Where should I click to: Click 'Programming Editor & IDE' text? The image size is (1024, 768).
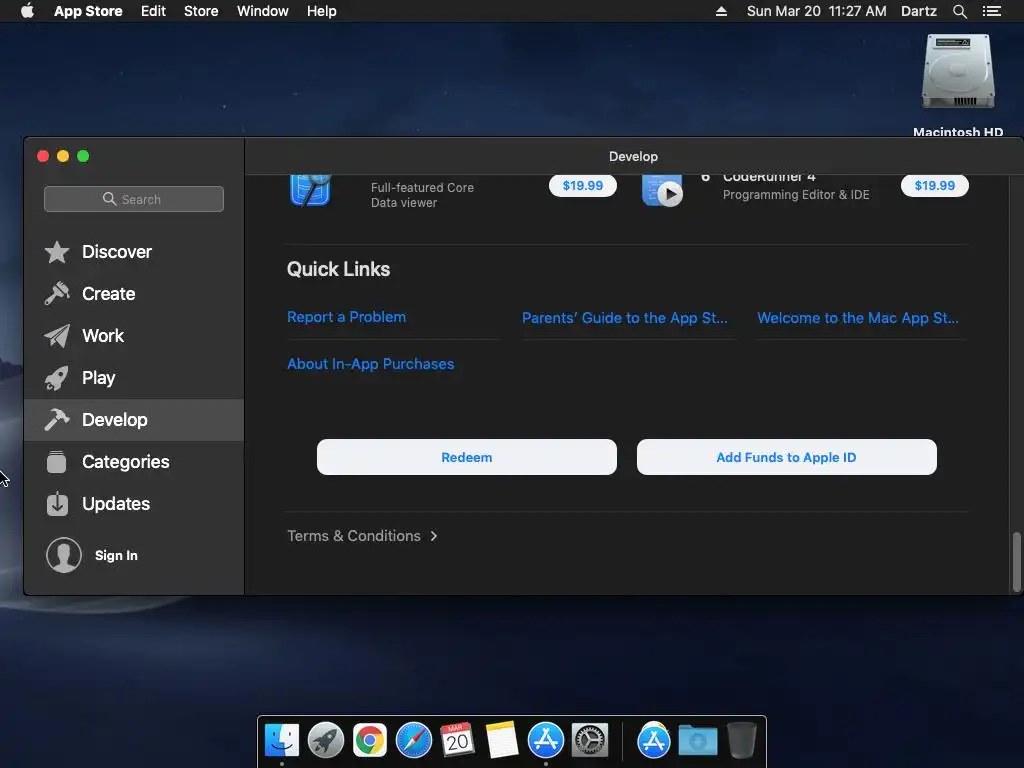pos(796,195)
